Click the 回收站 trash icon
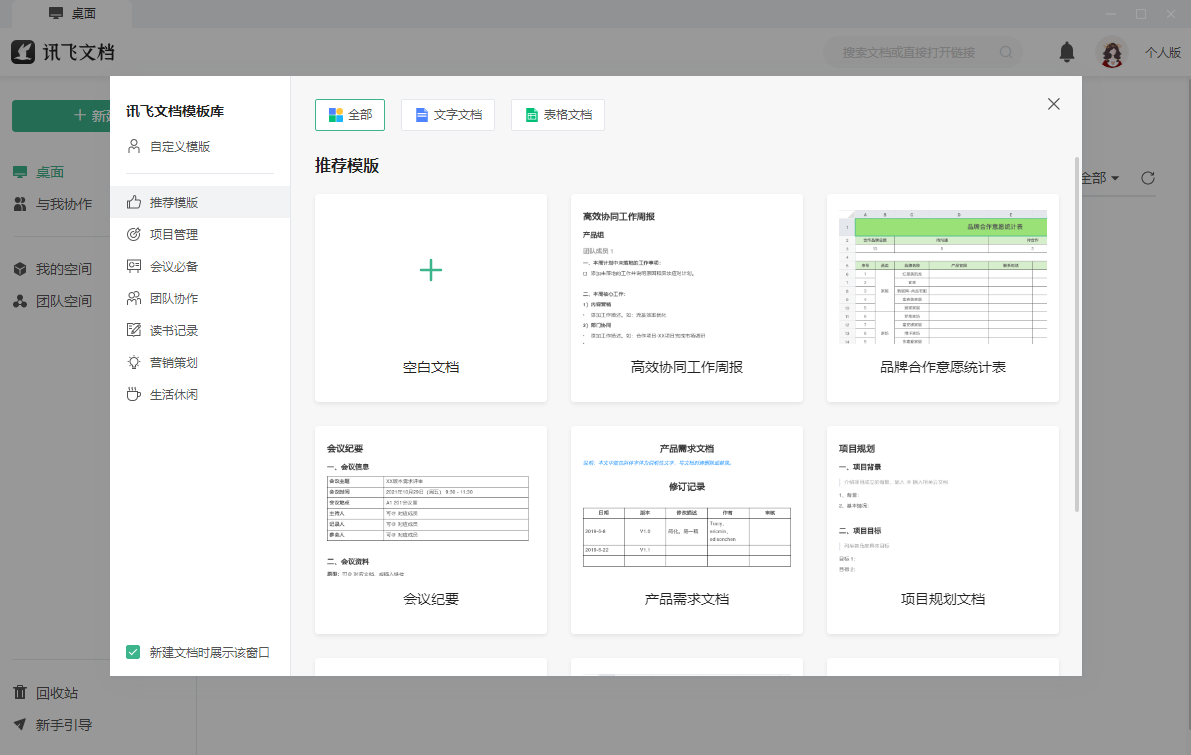Image resolution: width=1191 pixels, height=755 pixels. 20,693
